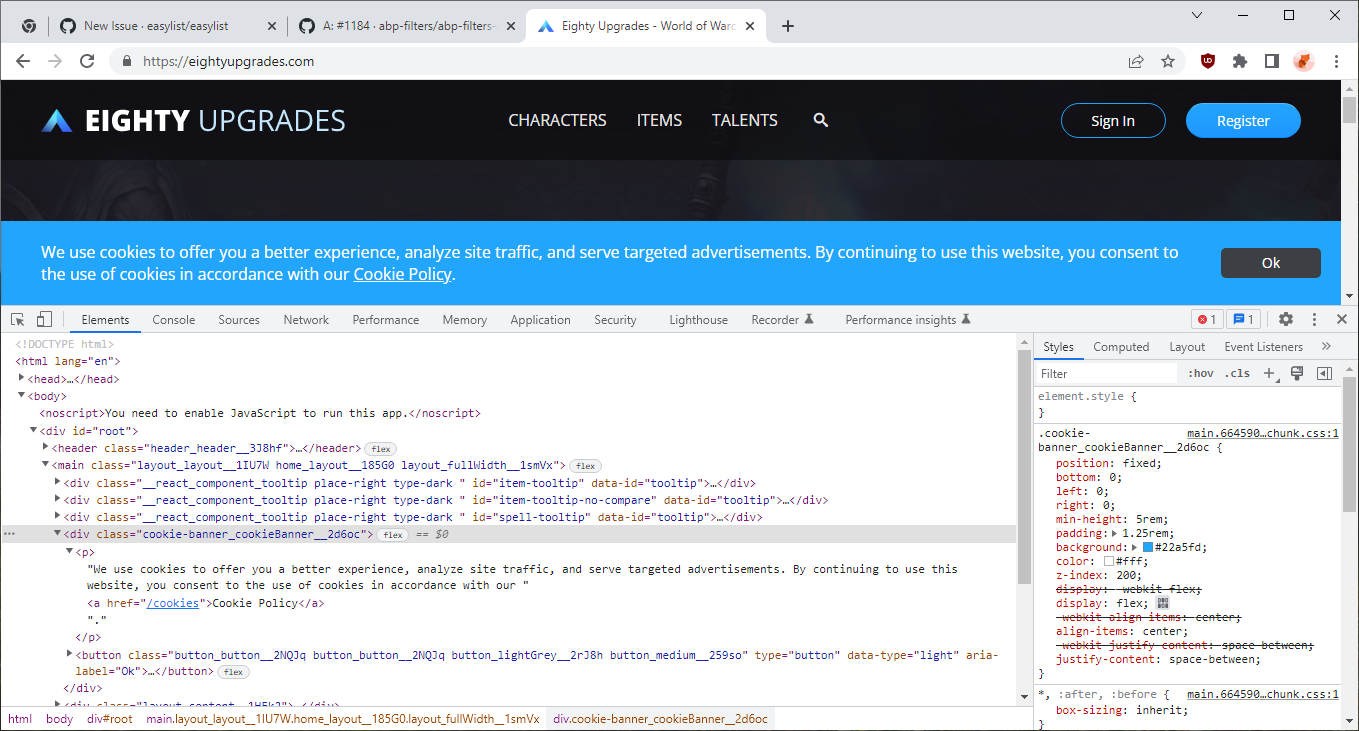Toggle element state with :hov
This screenshot has height=731, width=1359.
1200,372
